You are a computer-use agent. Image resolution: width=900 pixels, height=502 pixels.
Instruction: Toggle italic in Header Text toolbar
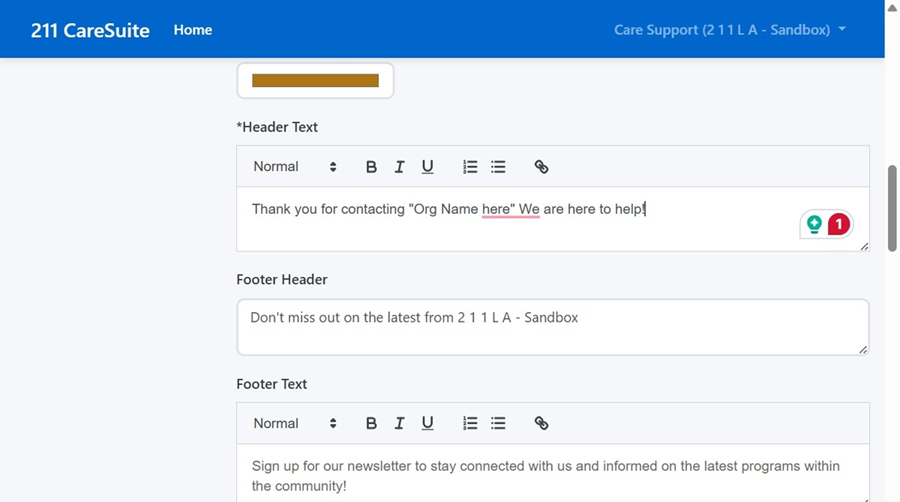point(399,167)
